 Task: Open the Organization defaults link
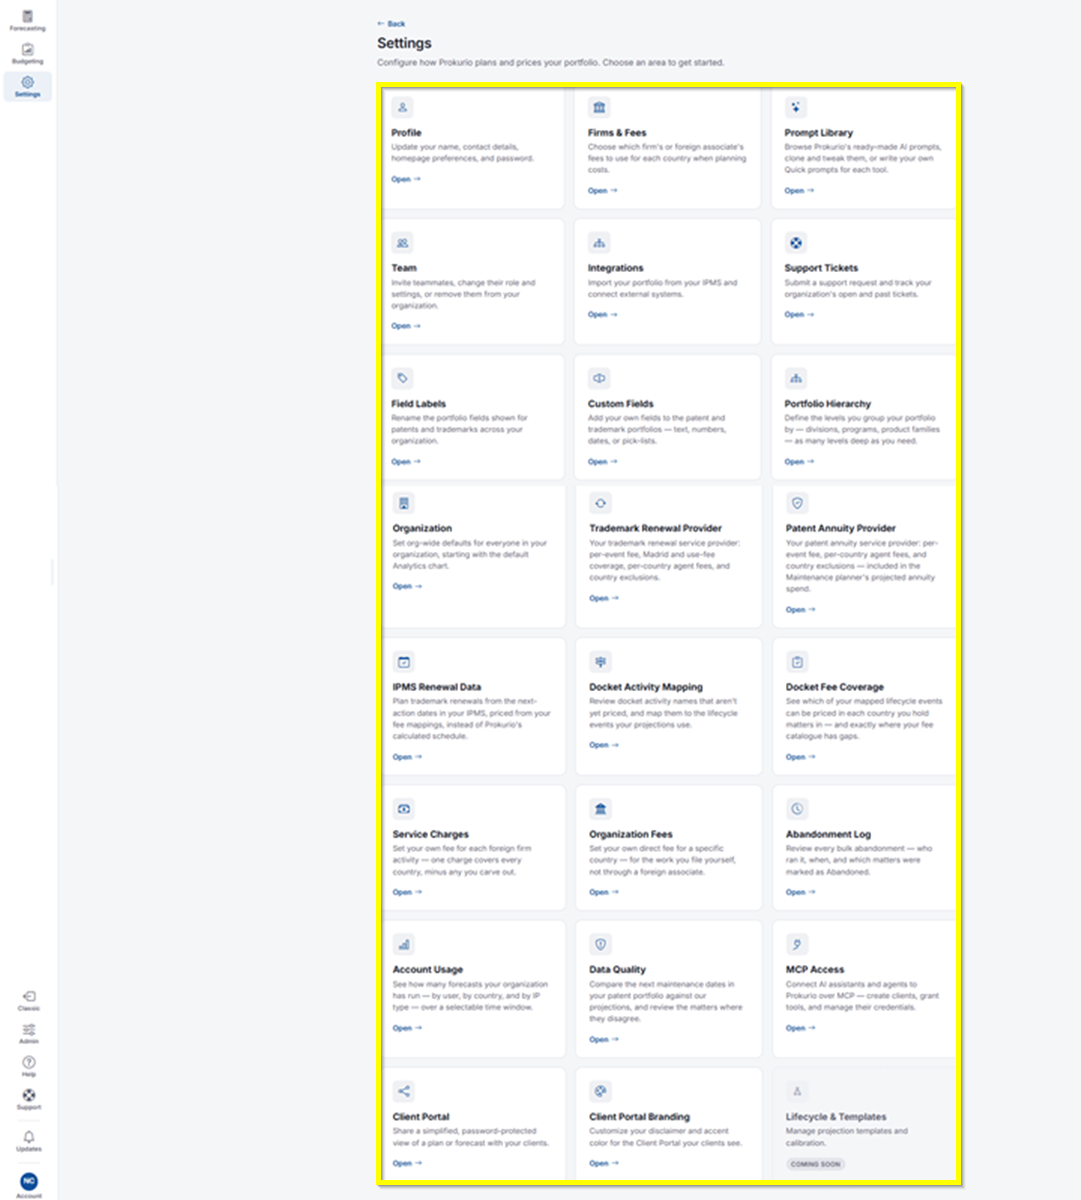(408, 586)
